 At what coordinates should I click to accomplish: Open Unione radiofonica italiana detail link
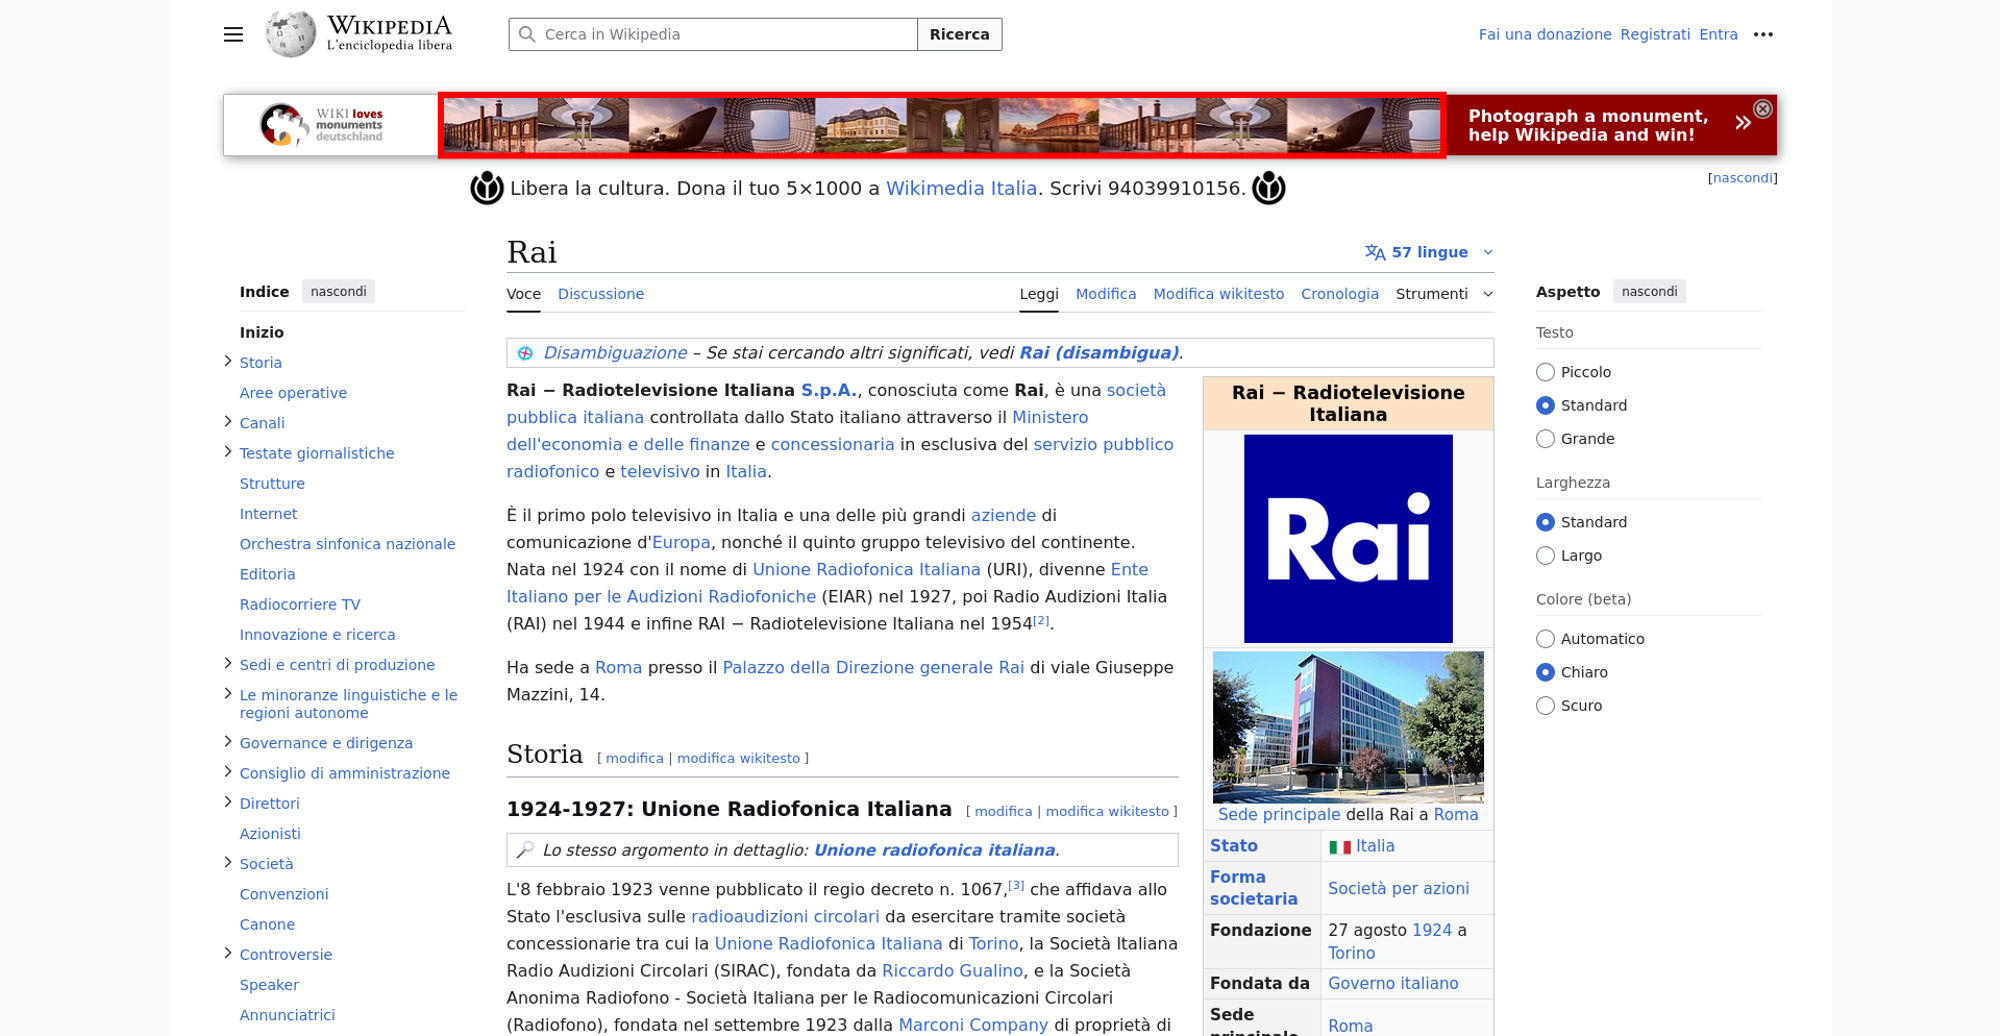934,850
